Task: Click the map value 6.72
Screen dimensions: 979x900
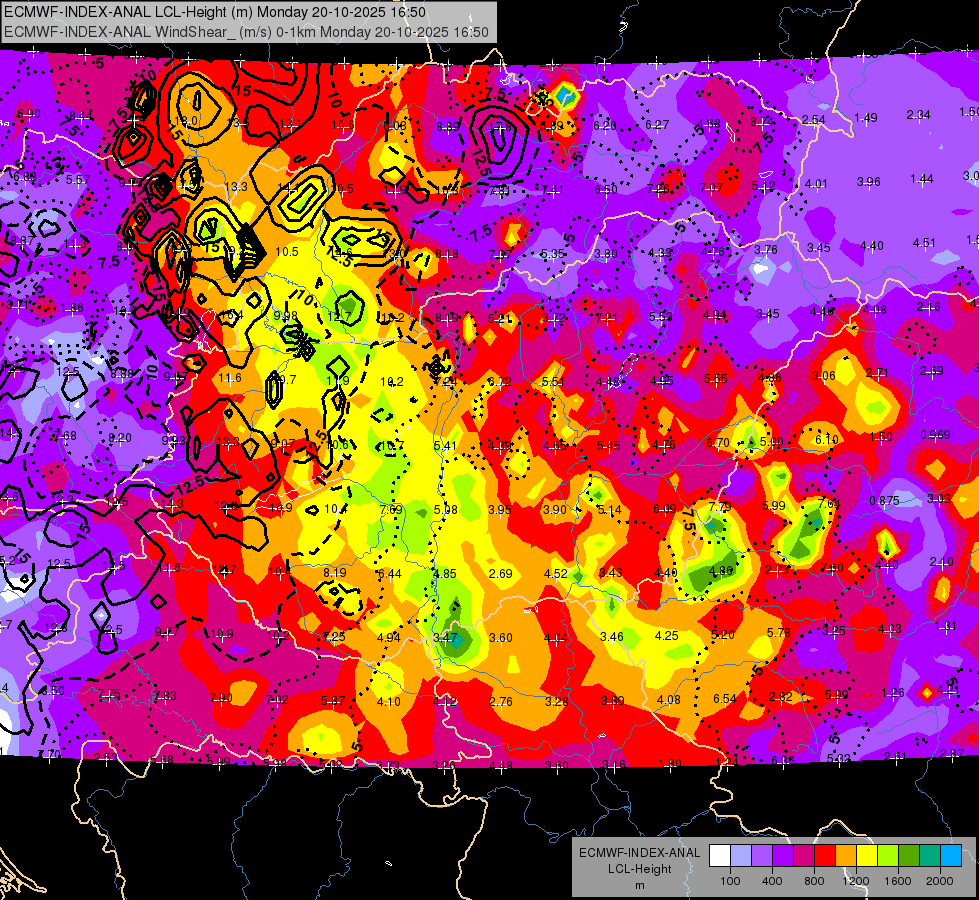Action: tap(499, 382)
